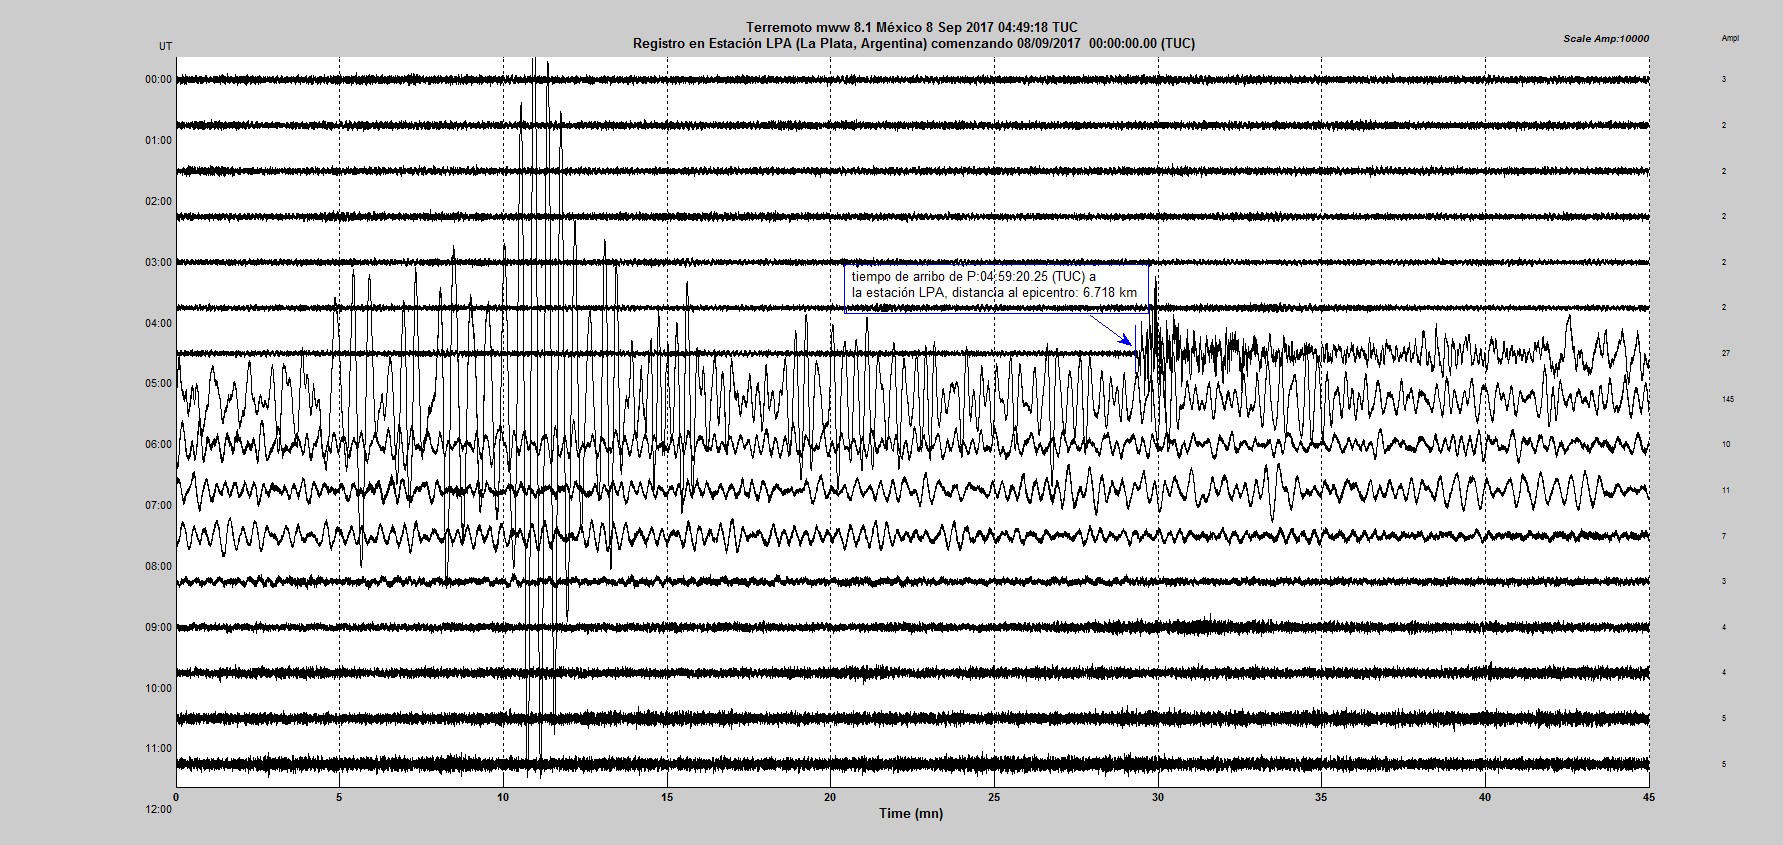
Task: Click time-axis tick label 15
Action: pyautogui.click(x=666, y=798)
